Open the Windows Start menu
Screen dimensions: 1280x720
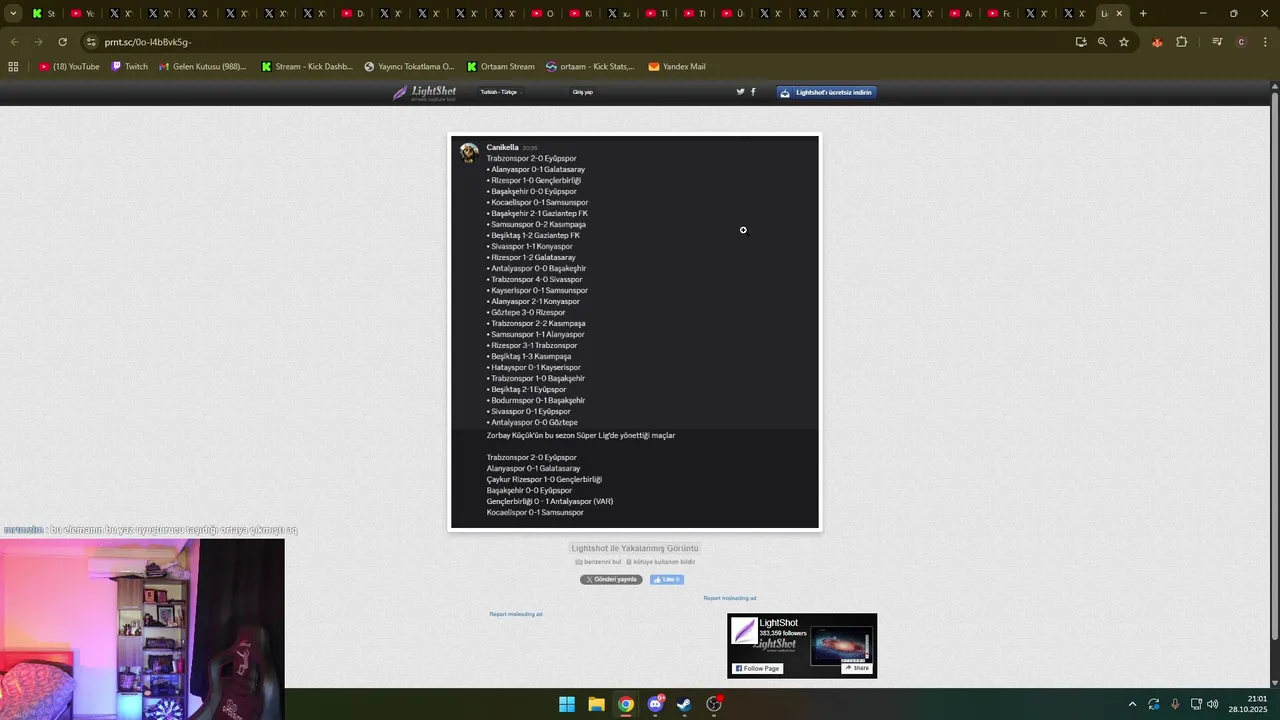[x=567, y=704]
